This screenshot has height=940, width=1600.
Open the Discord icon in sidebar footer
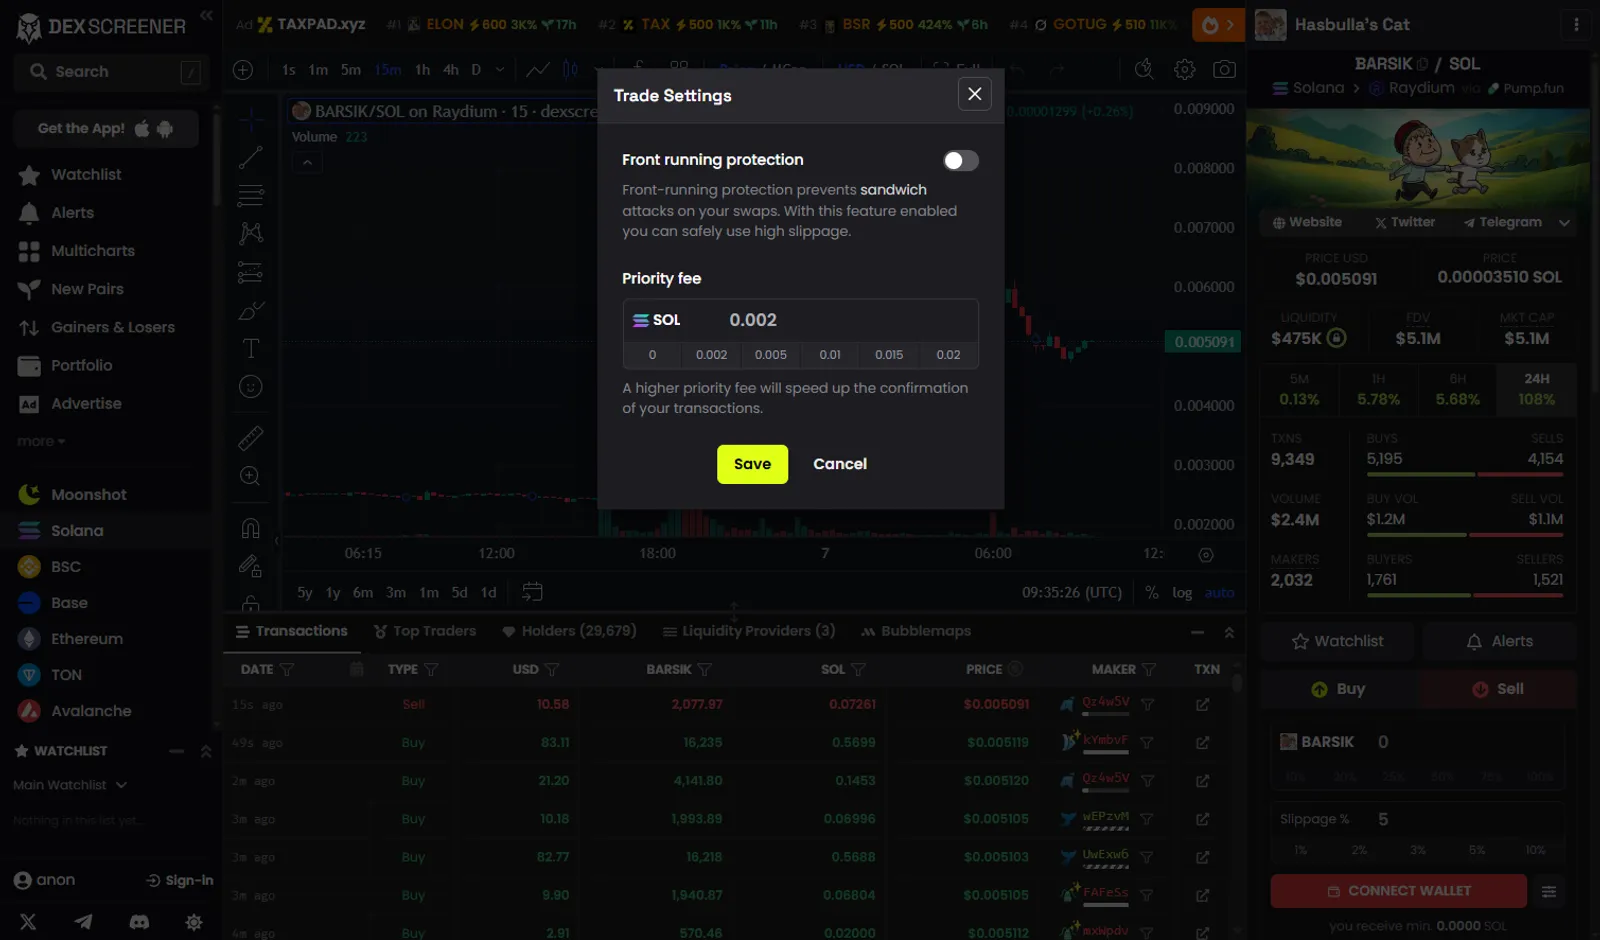click(x=139, y=922)
